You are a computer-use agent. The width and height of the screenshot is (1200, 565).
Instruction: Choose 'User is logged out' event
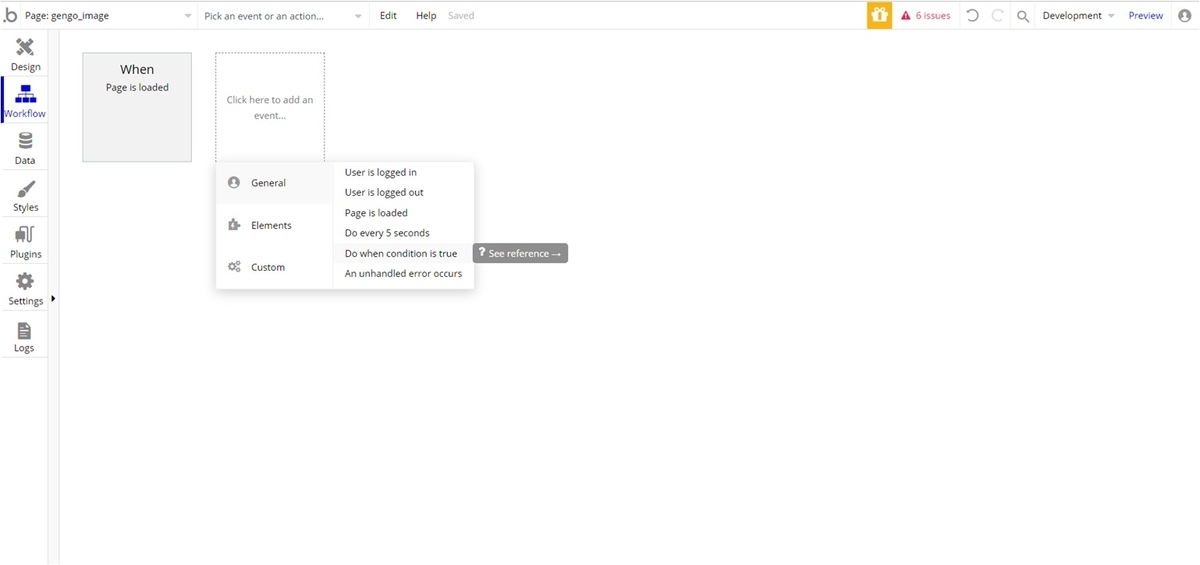click(x=403, y=193)
